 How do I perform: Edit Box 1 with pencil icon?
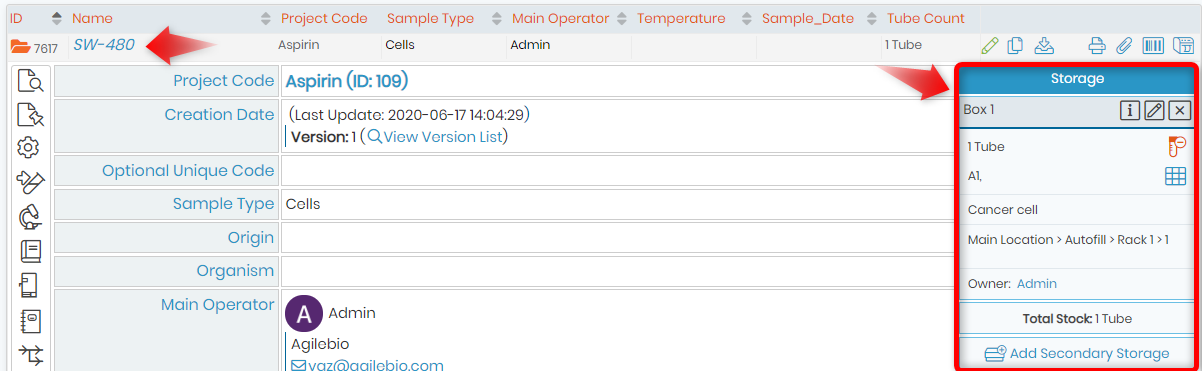1155,110
